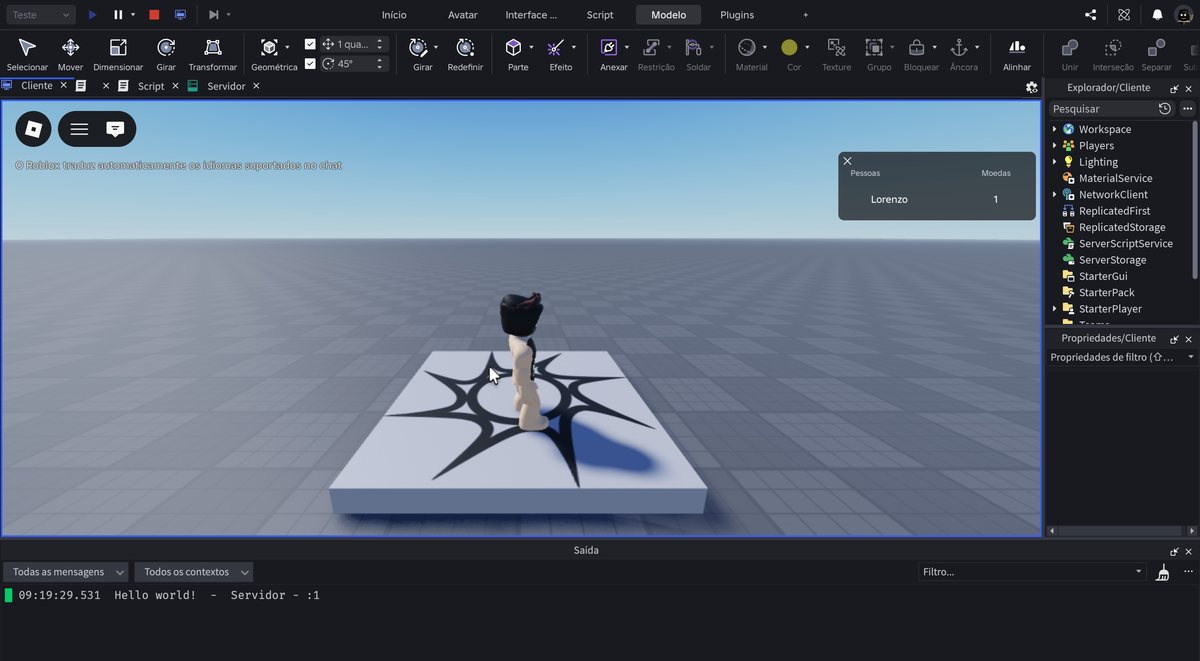Switch client/server view monitor icon
This screenshot has height=661, width=1200.
[x=180, y=15]
